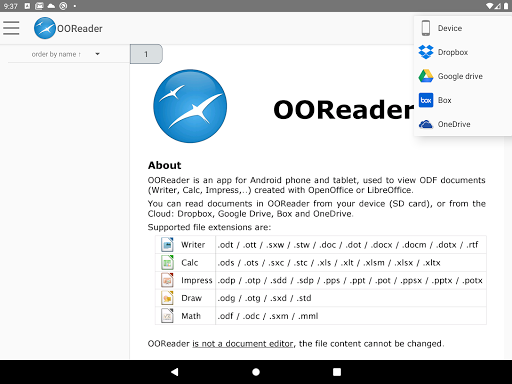
Task: Click the Calc spreadsheet icon in table
Action: [x=167, y=262]
